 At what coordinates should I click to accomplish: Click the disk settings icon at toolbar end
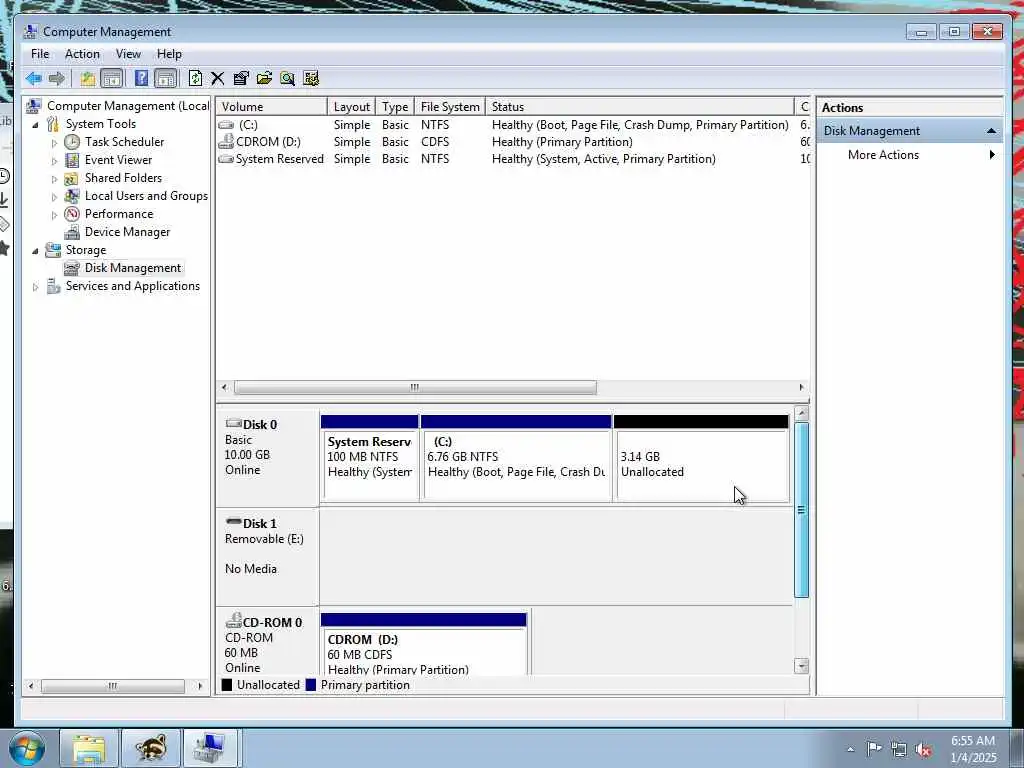pos(311,79)
